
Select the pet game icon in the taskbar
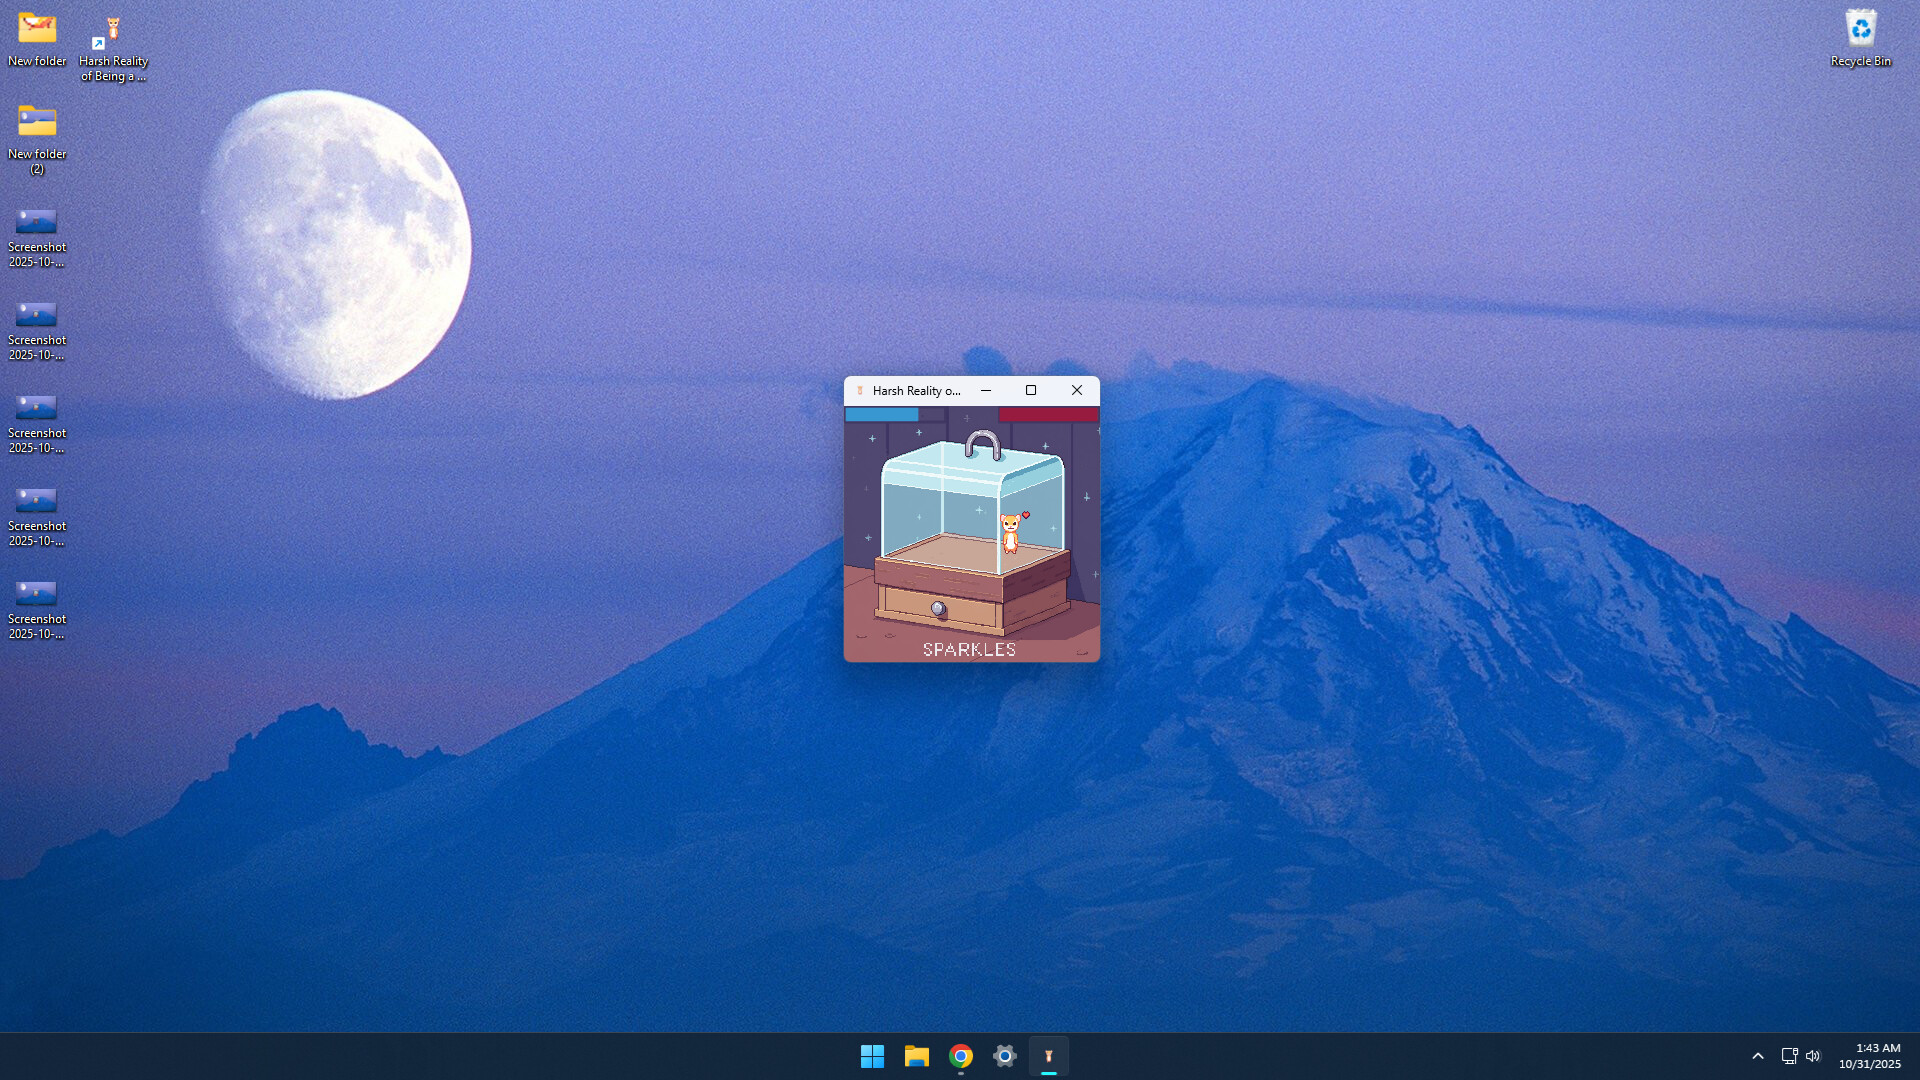click(x=1049, y=1055)
